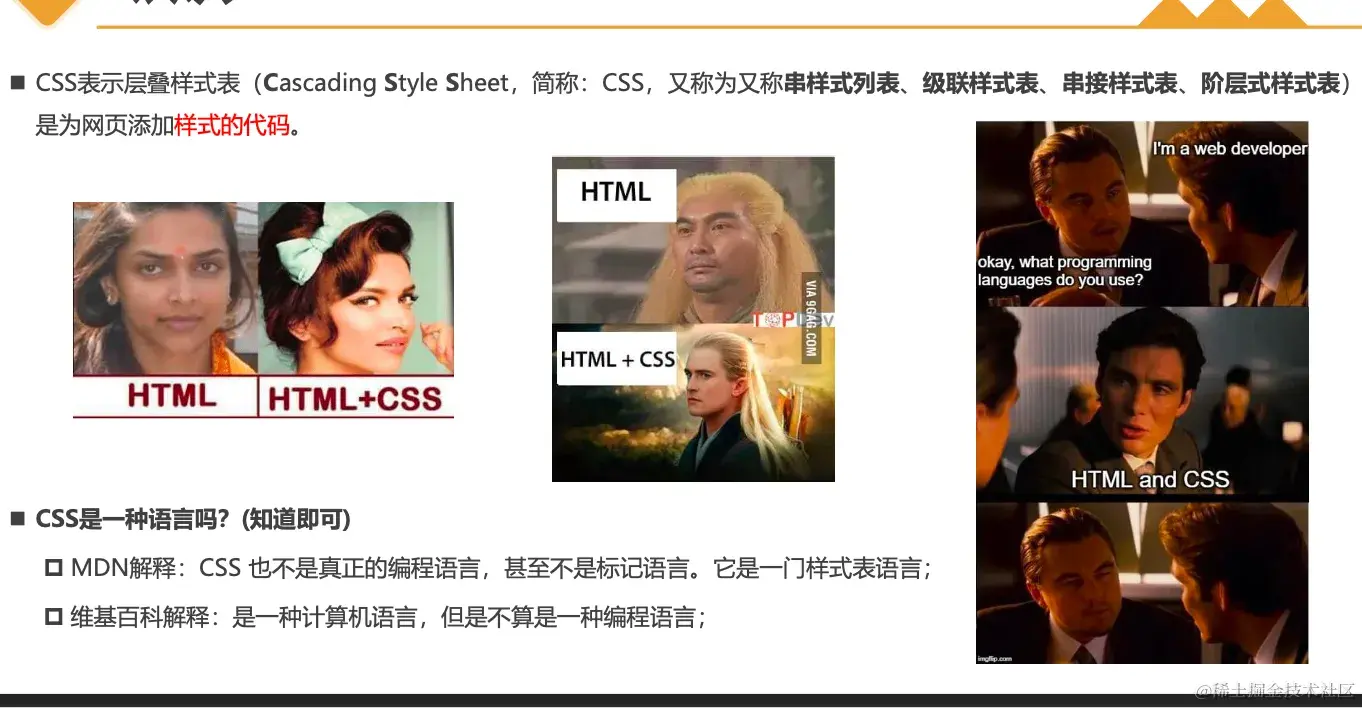Click the caption I'm a web developer
The height and width of the screenshot is (708, 1362).
(1229, 148)
